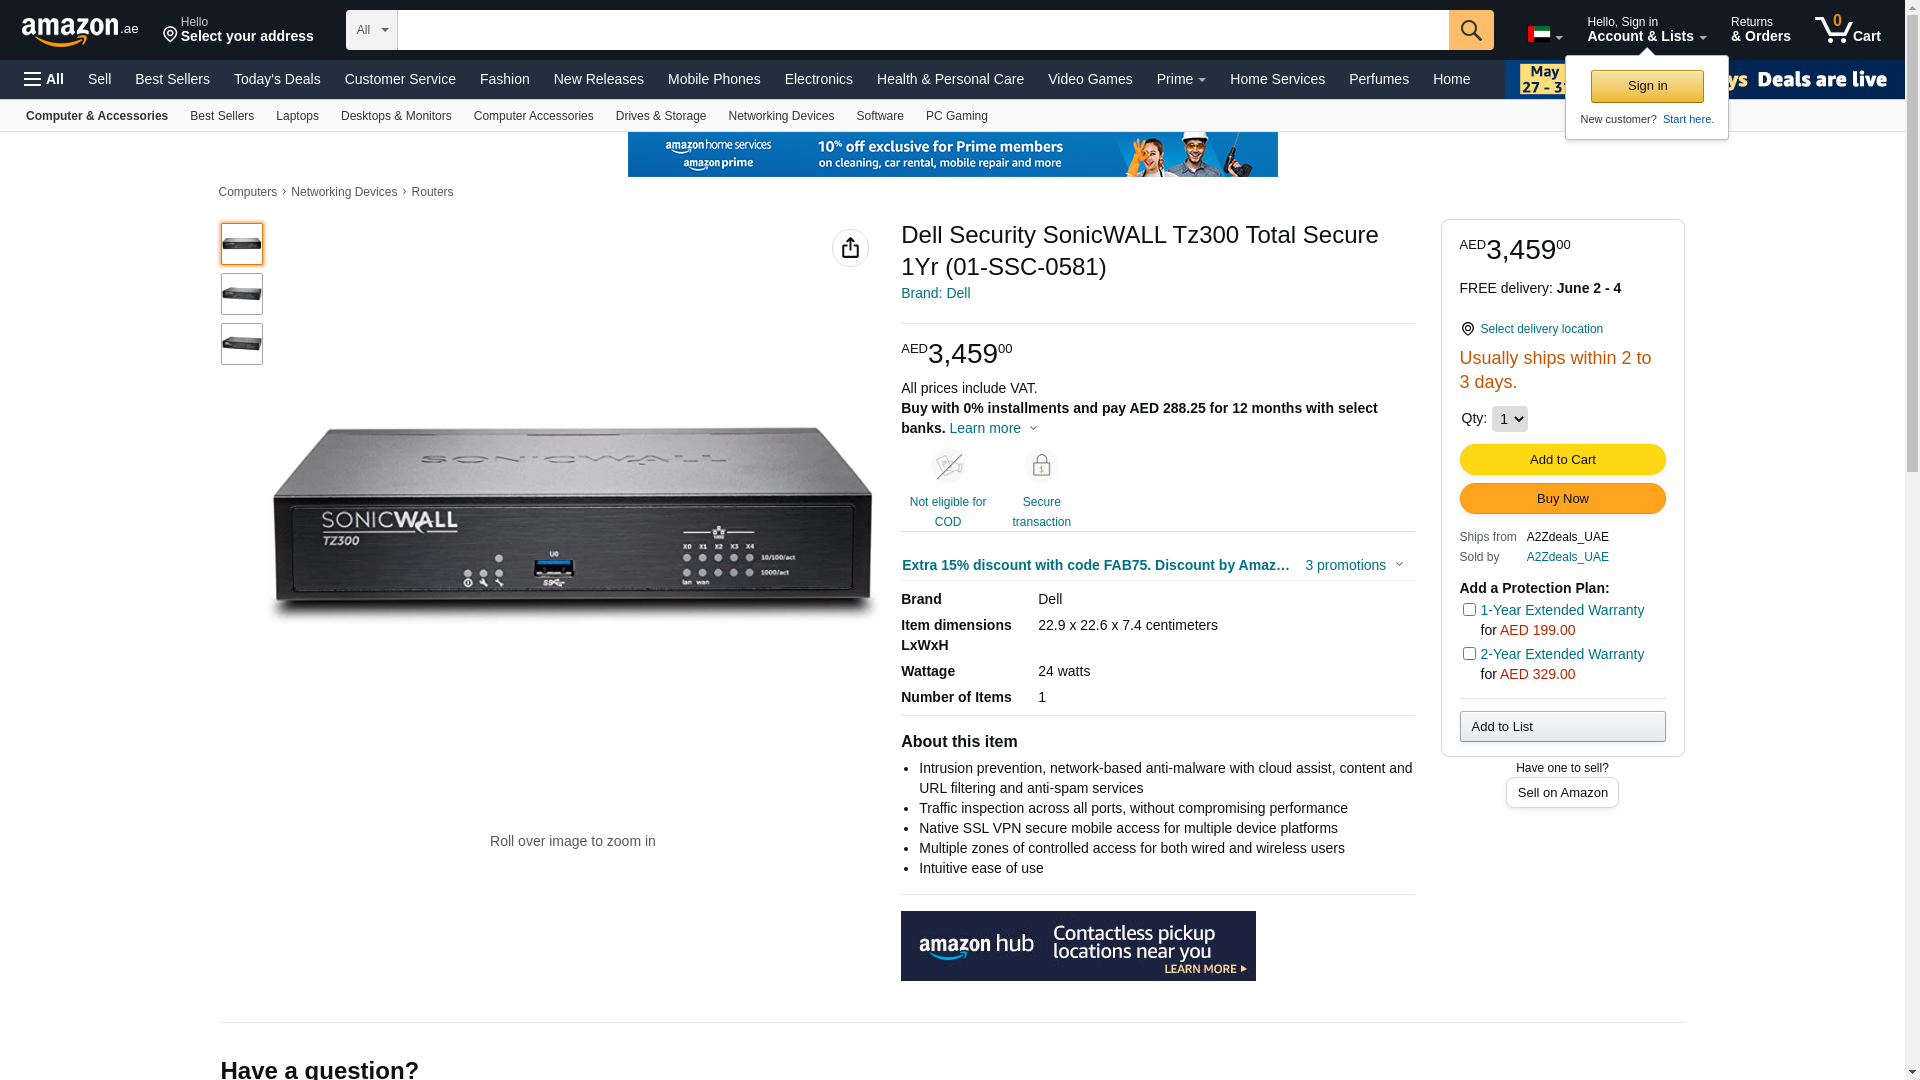Open the Qty quantity dropdown
Screen dimensions: 1920x1080
coord(1509,419)
